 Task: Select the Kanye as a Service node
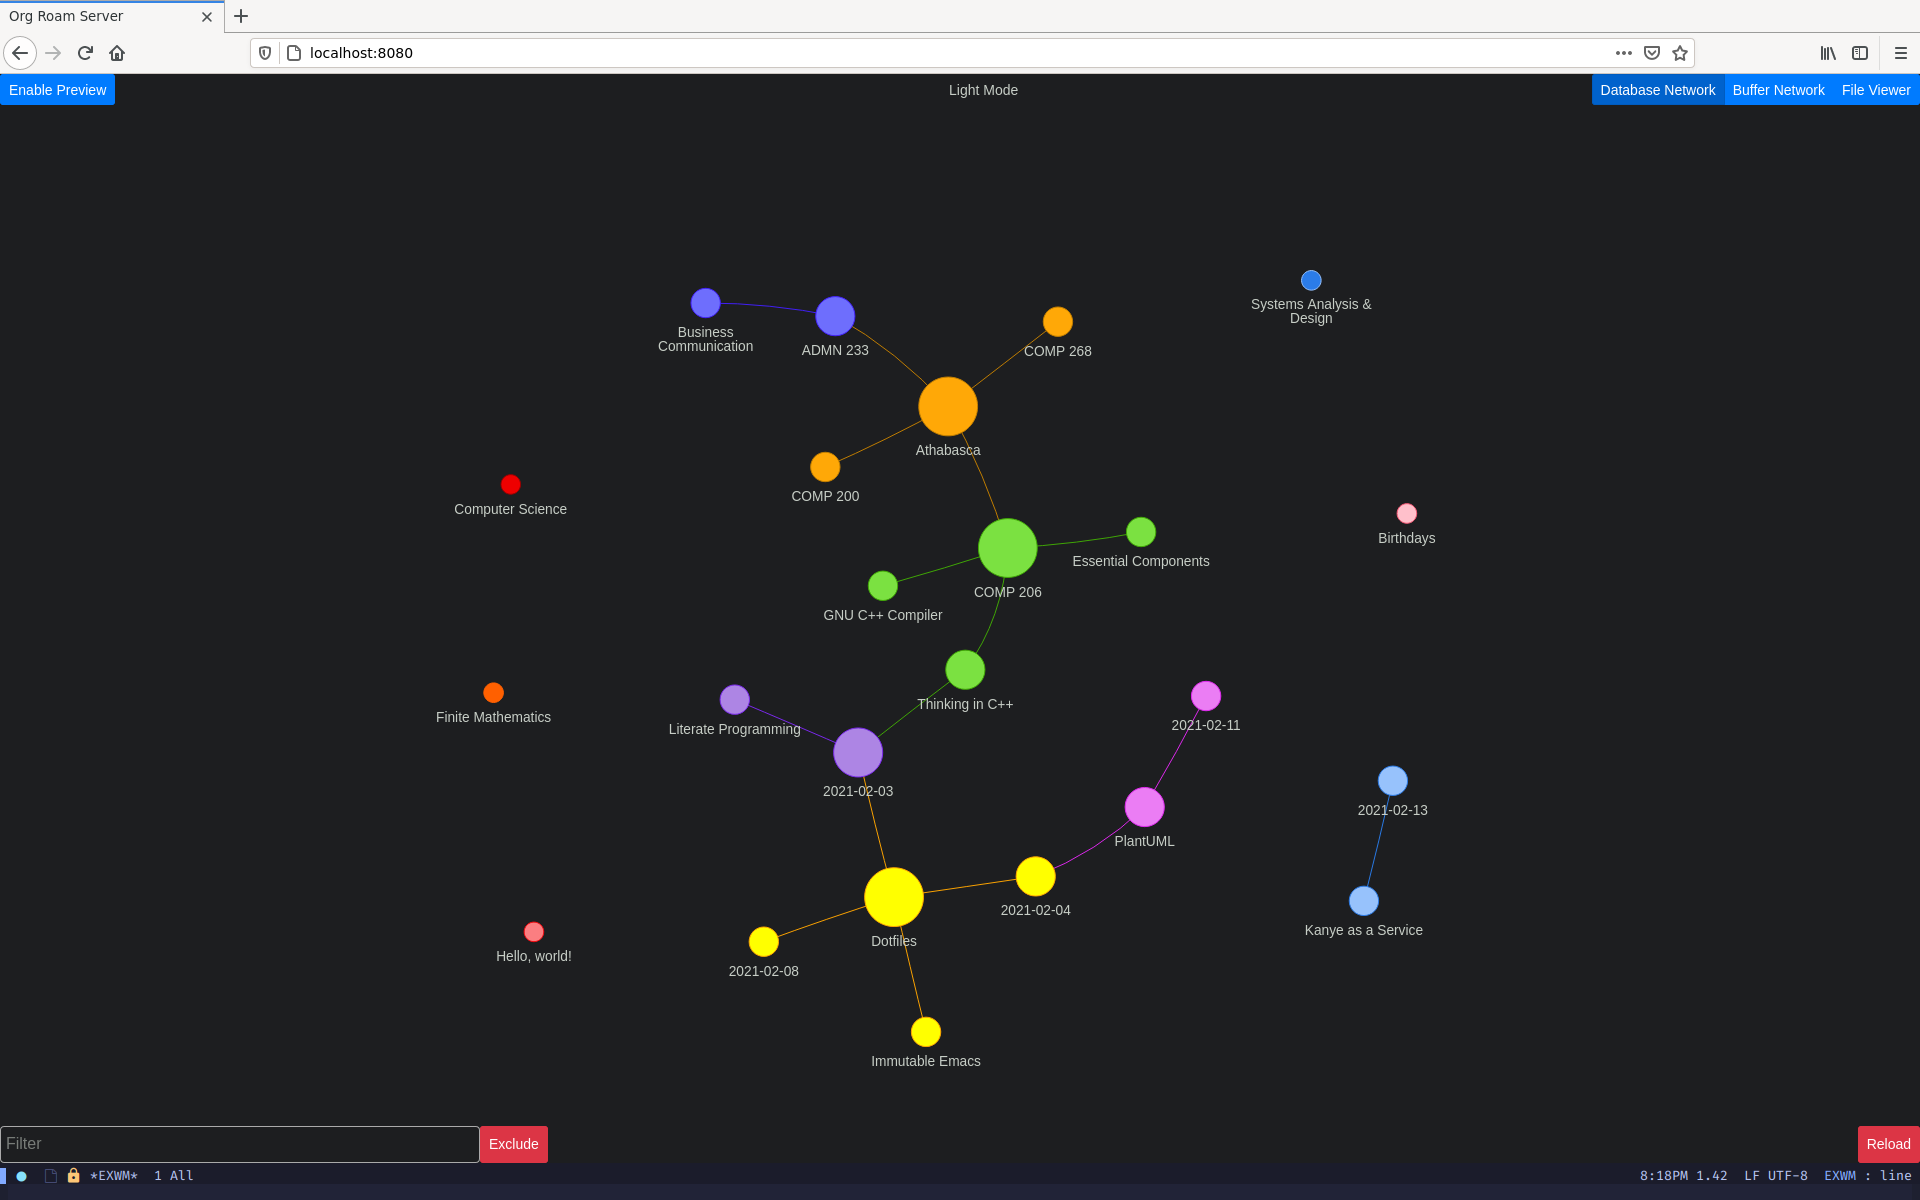pos(1360,900)
